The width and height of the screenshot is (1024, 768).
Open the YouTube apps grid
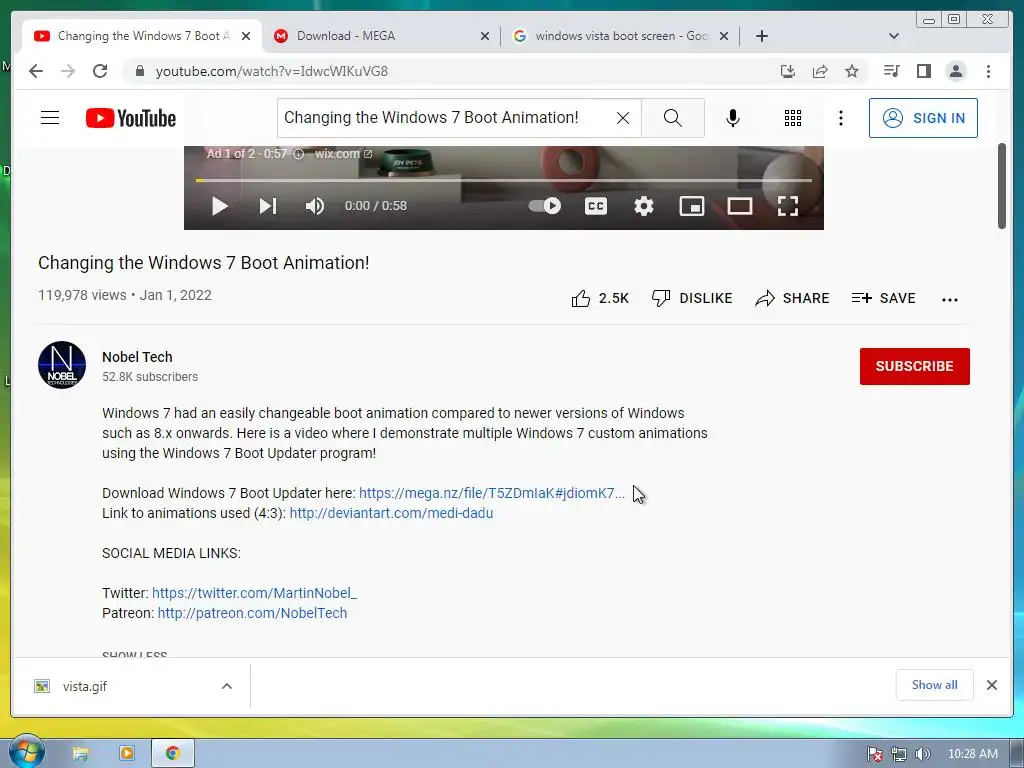pos(793,118)
